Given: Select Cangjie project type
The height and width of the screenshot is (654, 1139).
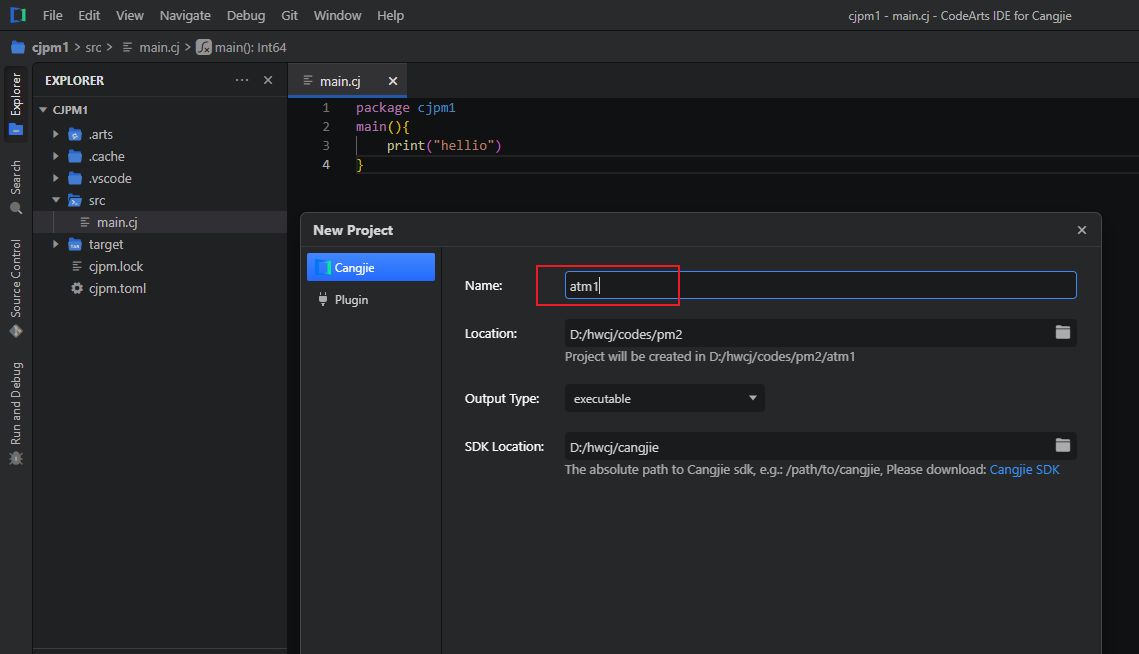Looking at the screenshot, I should point(370,267).
